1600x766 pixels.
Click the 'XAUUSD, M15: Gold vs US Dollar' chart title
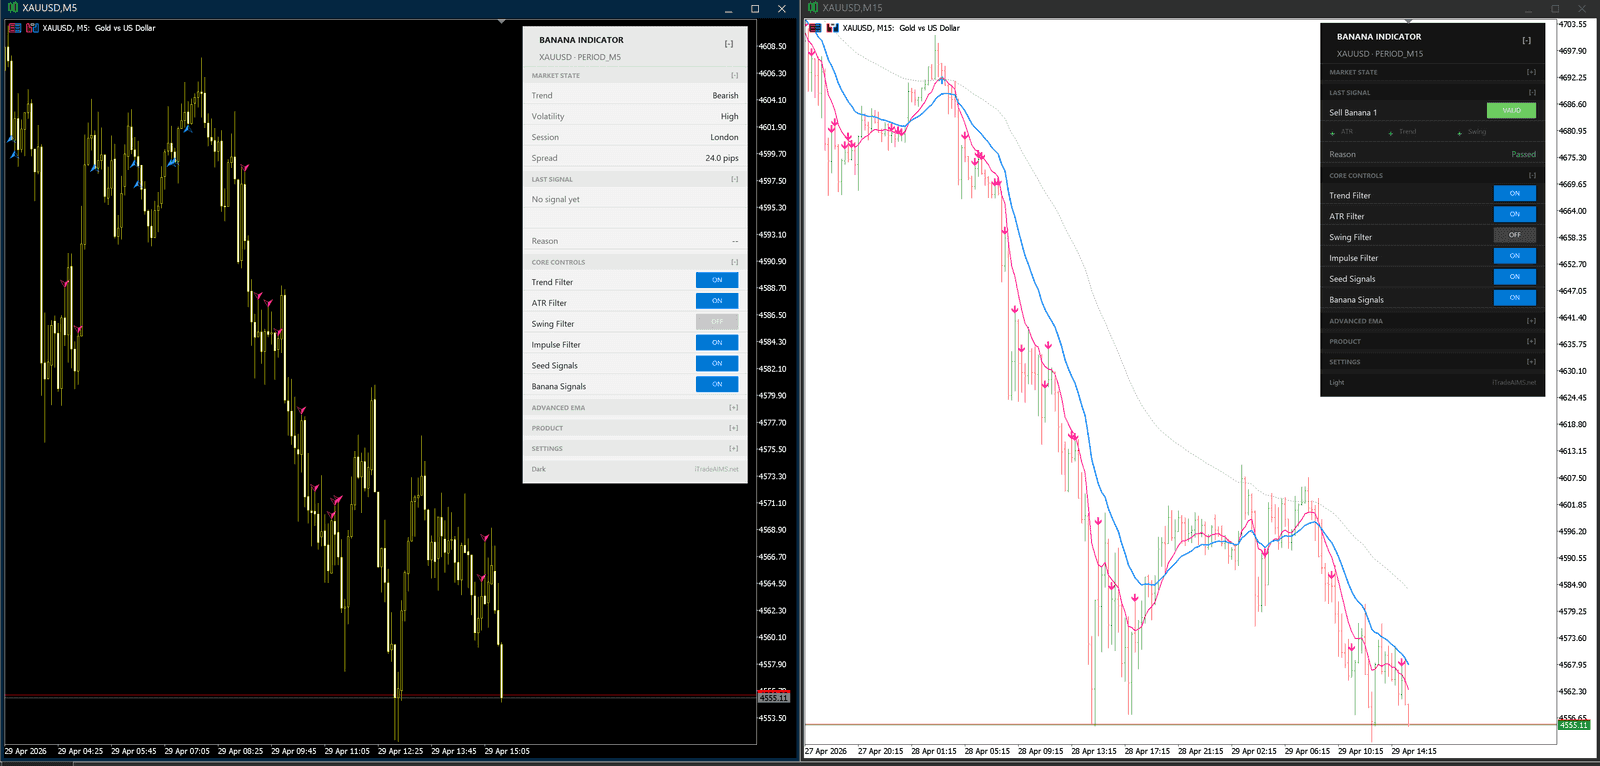(901, 28)
